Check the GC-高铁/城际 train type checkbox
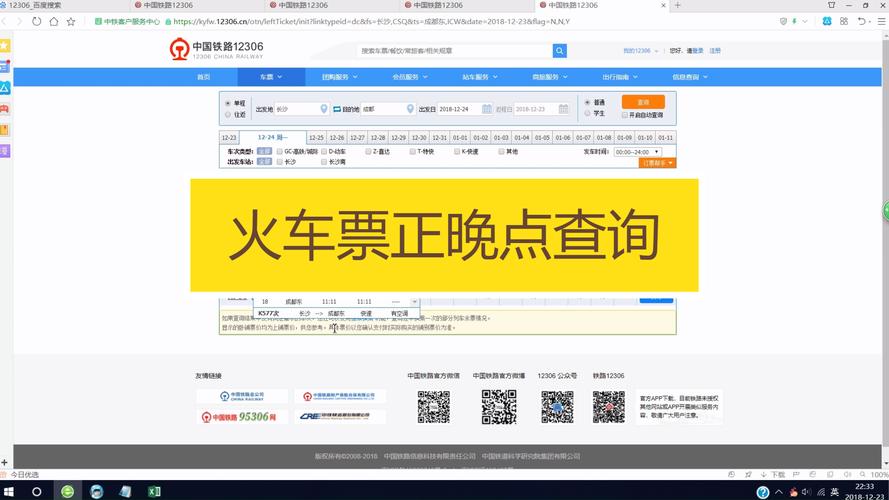 click(280, 152)
